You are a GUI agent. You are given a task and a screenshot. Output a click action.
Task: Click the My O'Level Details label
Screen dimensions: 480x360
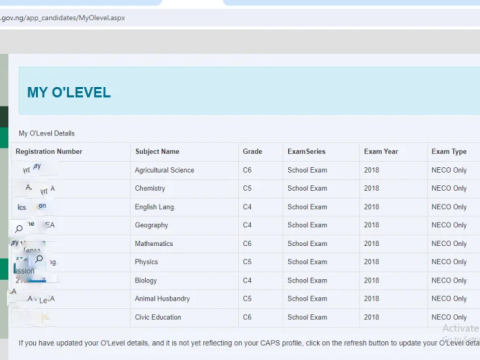47,133
